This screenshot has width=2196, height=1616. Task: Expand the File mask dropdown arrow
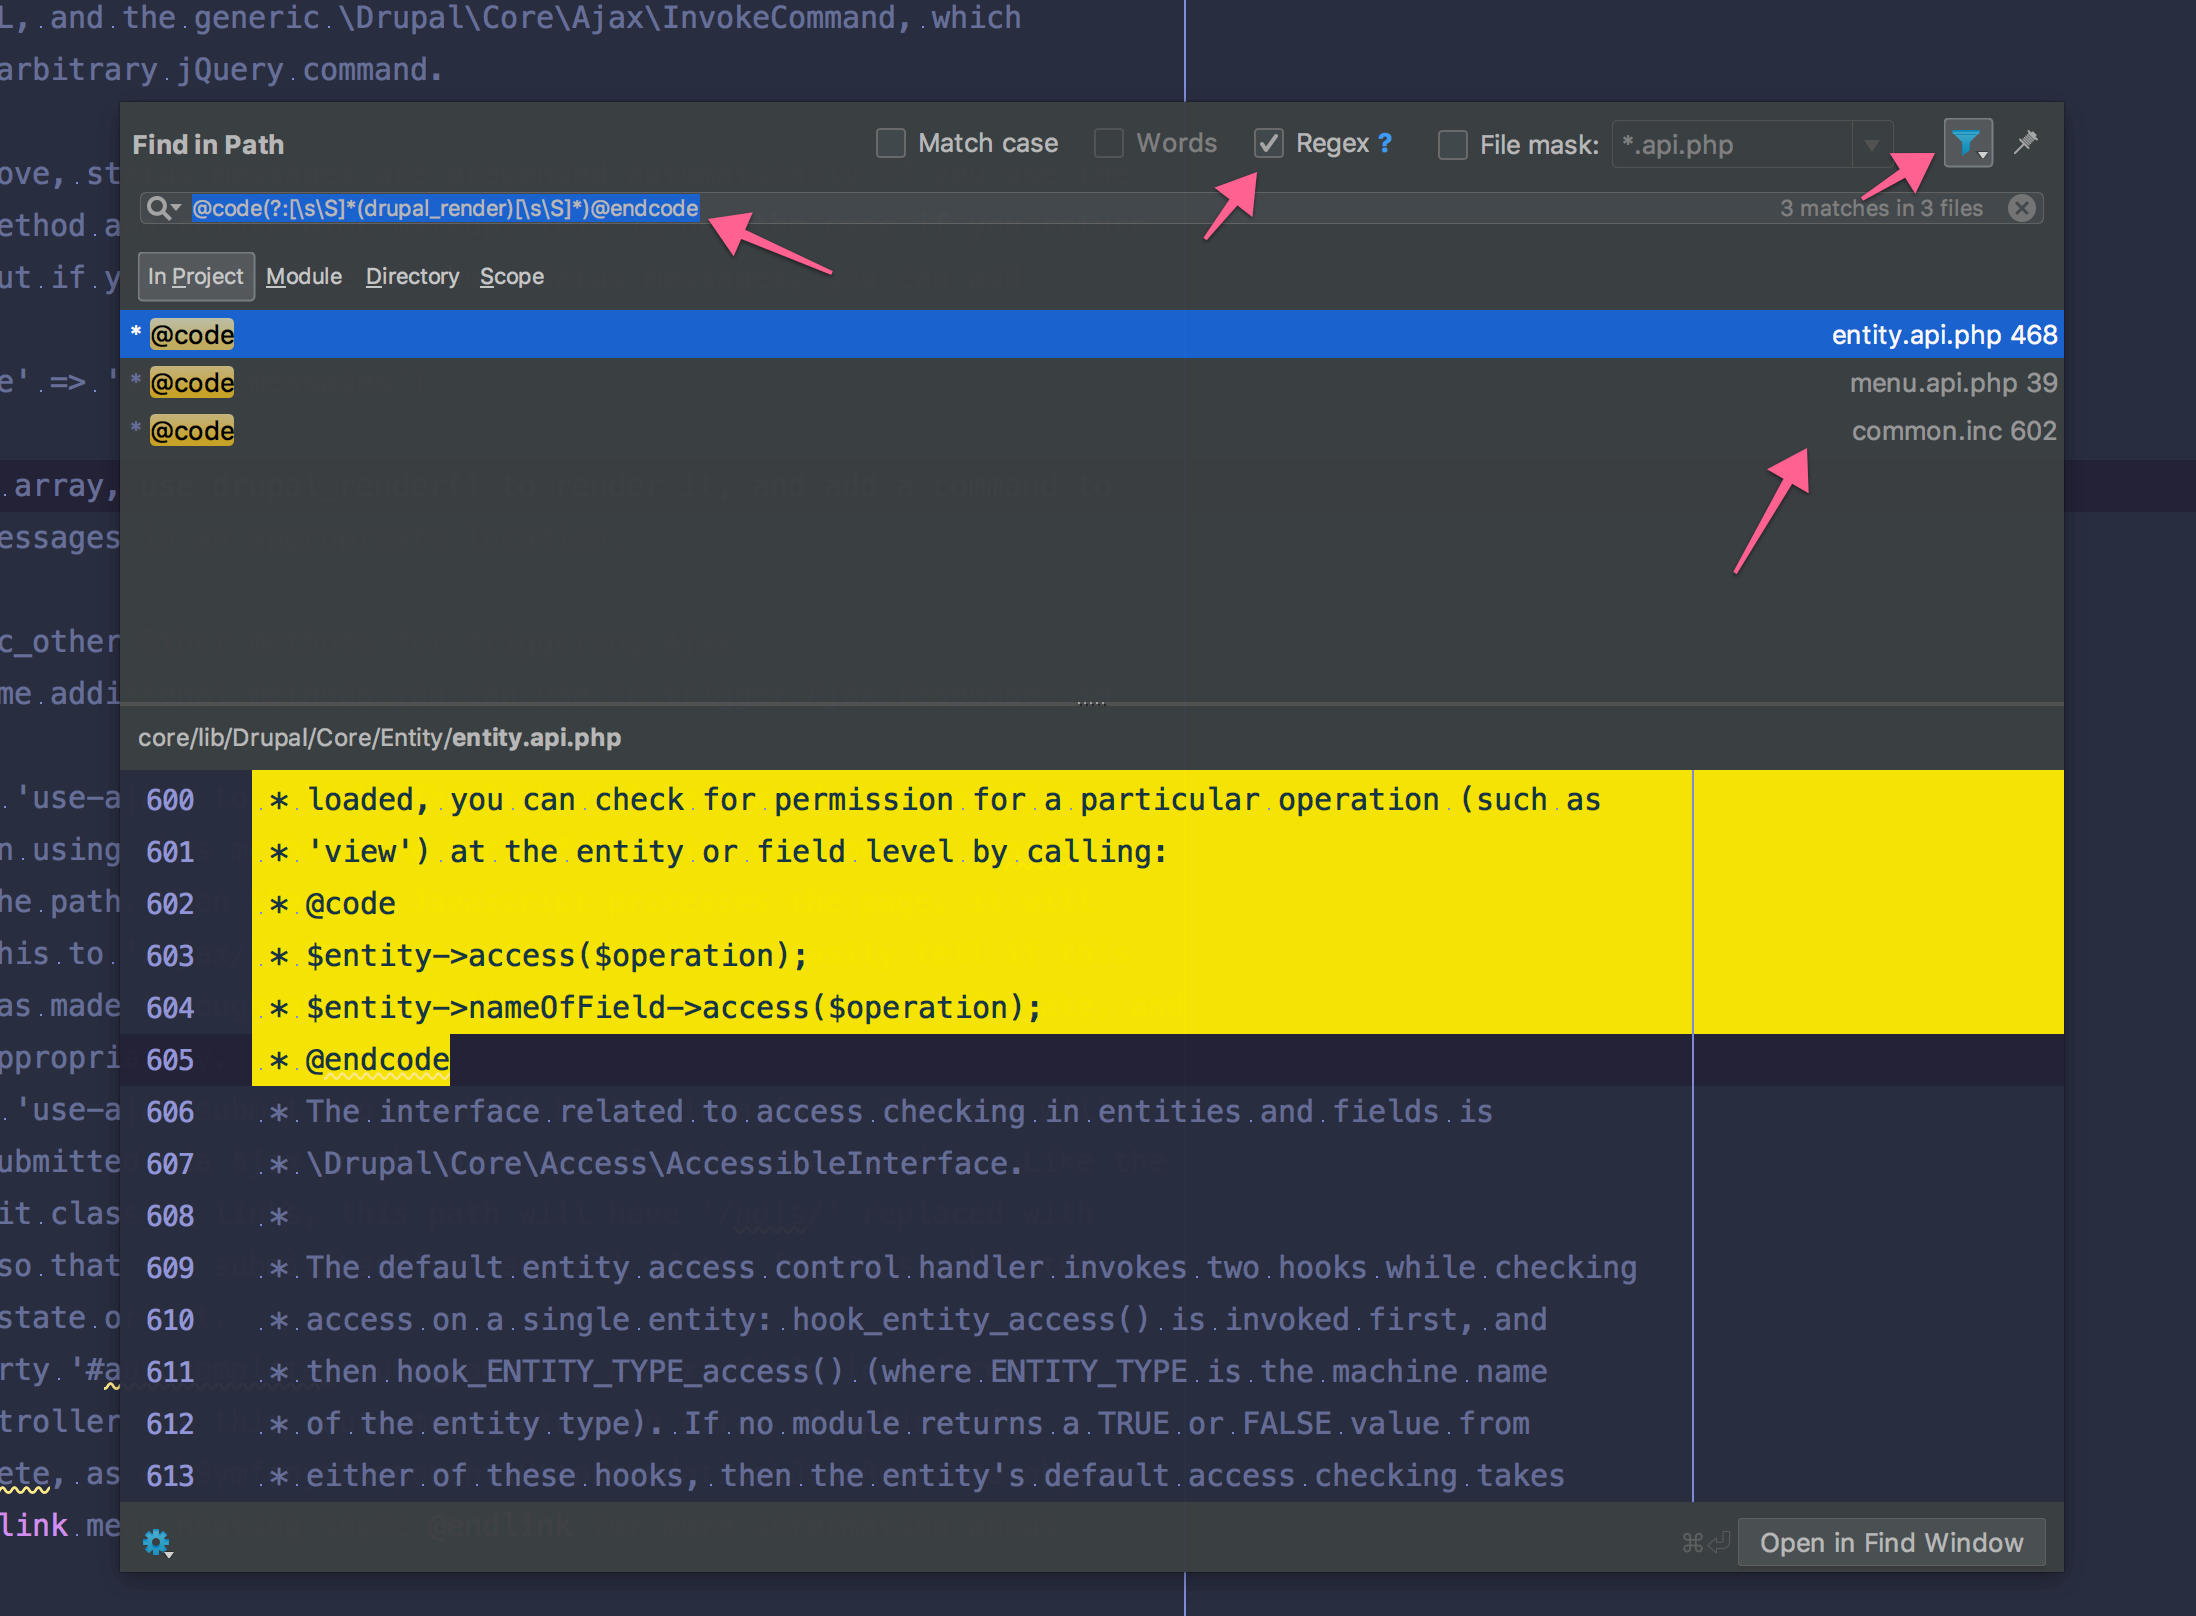1871,145
